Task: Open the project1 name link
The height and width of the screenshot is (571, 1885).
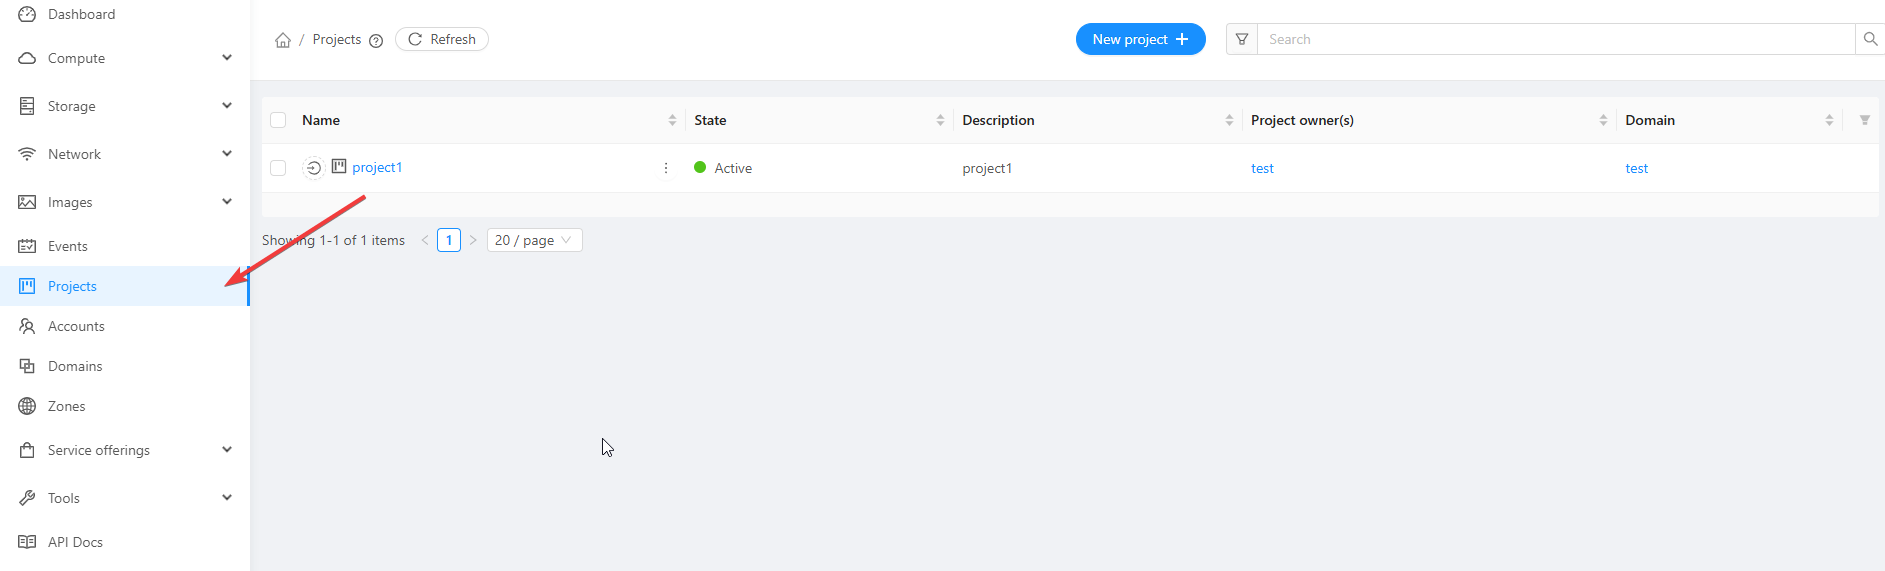Action: [x=377, y=167]
